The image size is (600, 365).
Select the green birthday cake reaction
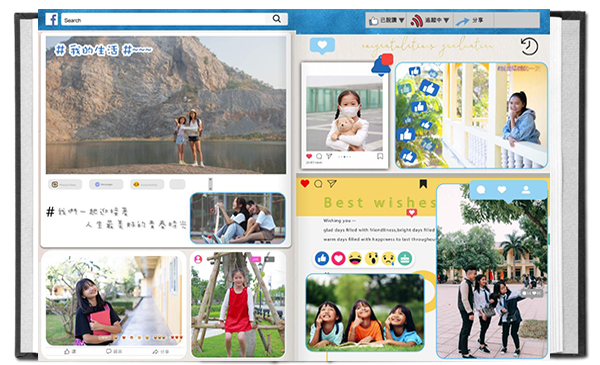pos(405,259)
